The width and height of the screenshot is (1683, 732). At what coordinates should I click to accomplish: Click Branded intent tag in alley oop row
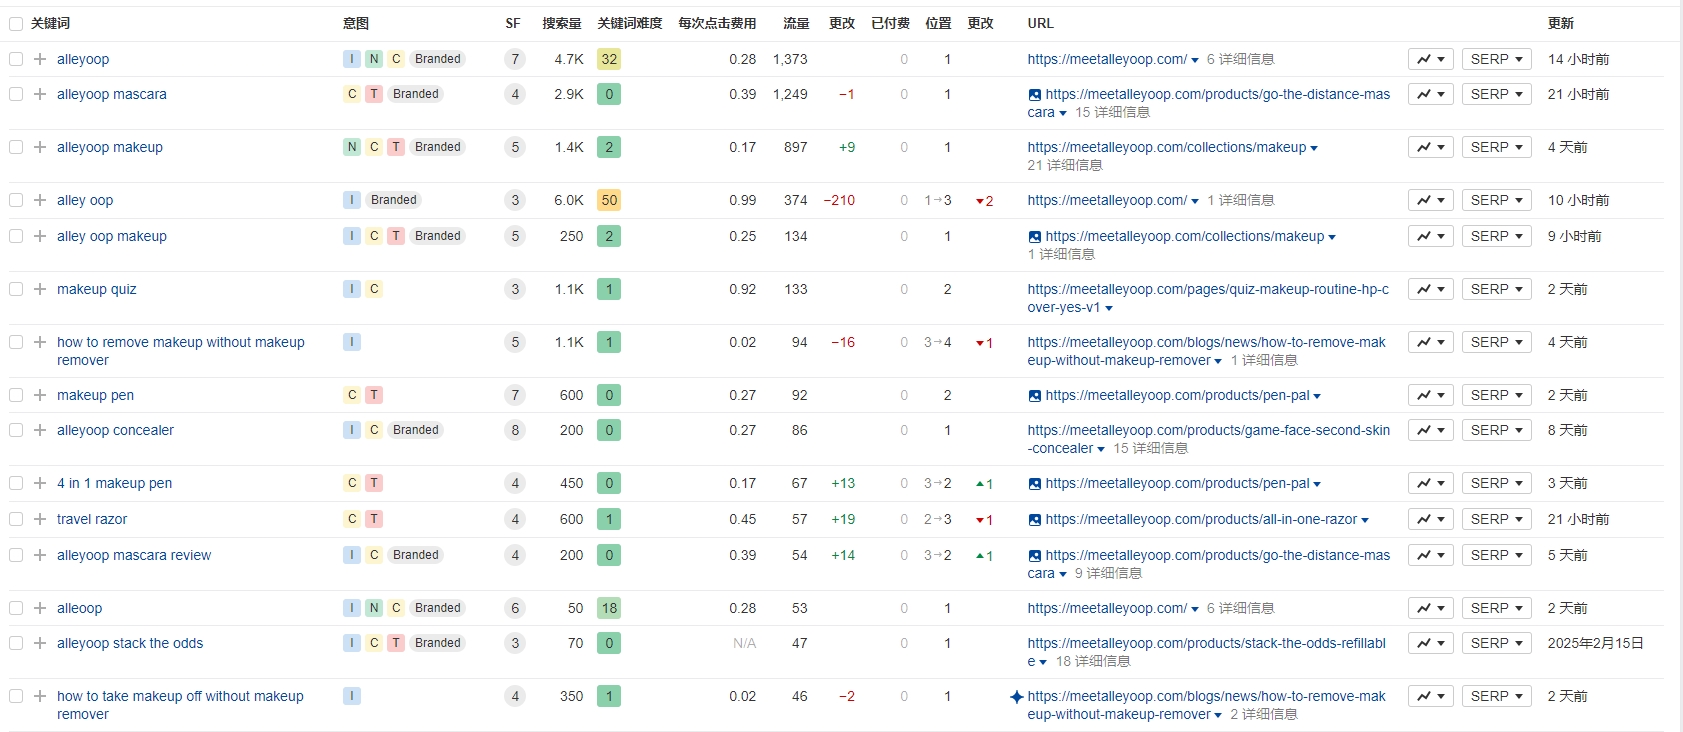click(394, 200)
